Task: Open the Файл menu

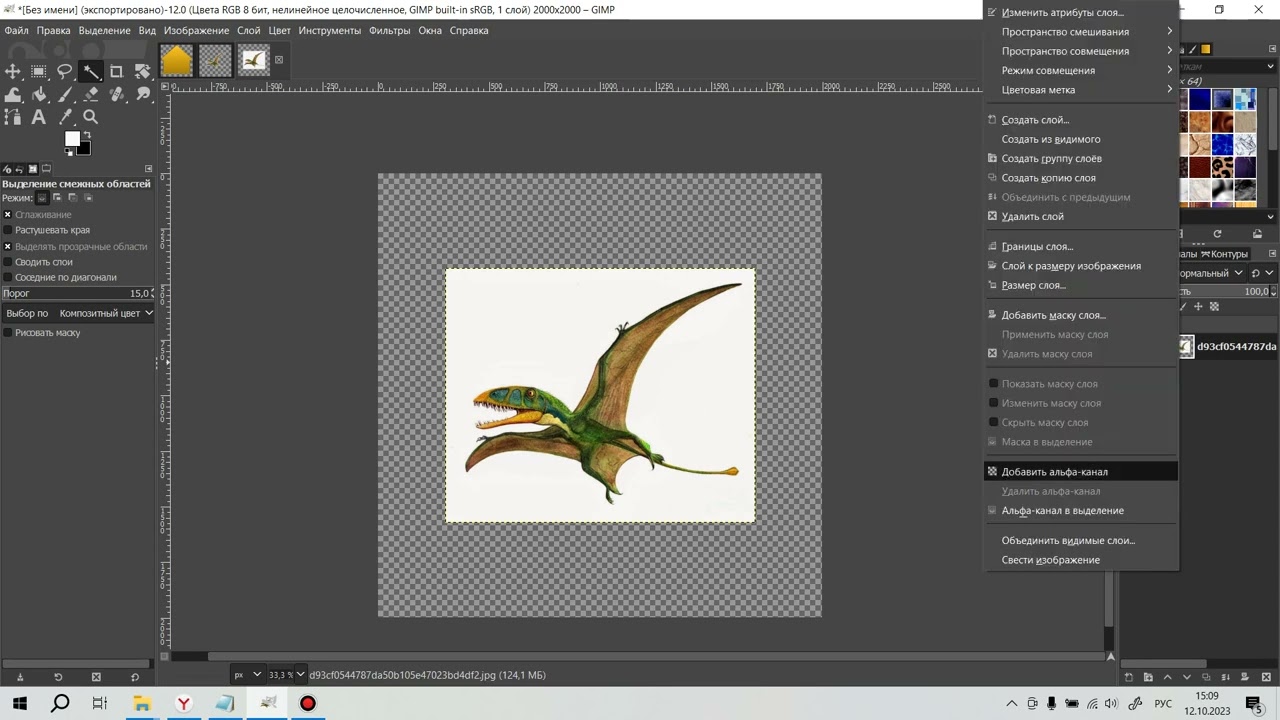Action: pos(16,31)
